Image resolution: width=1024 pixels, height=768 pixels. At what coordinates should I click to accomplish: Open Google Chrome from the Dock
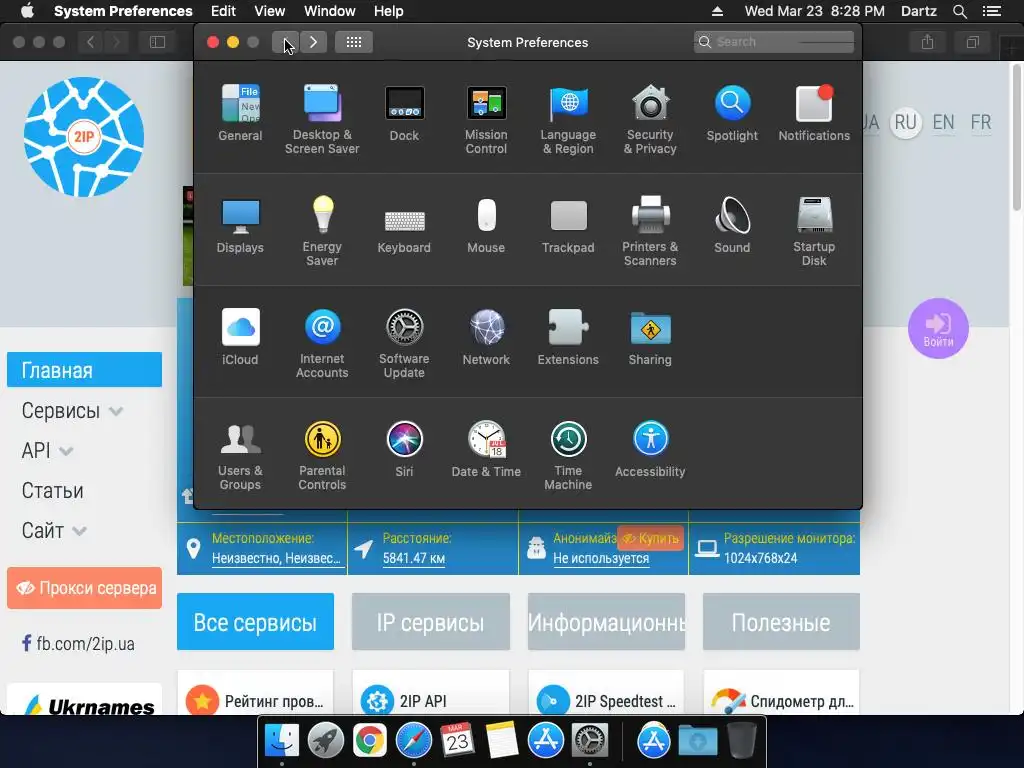(x=370, y=741)
